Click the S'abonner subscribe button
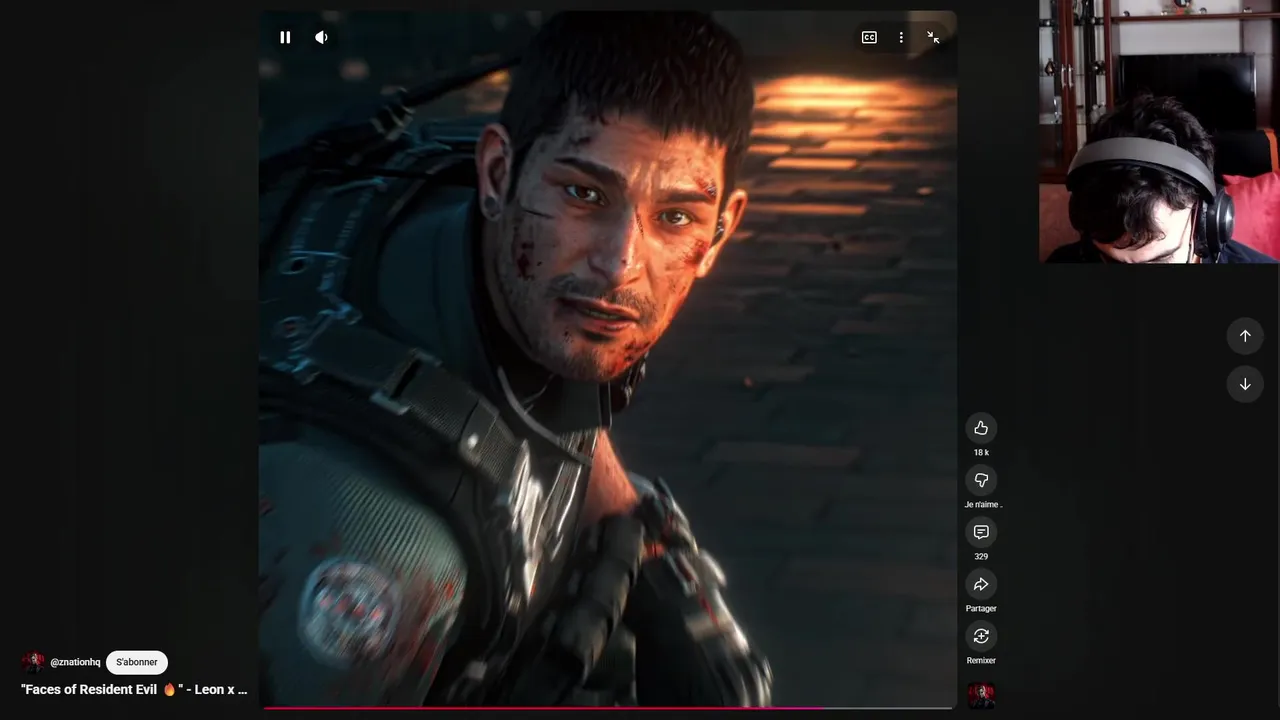This screenshot has height=720, width=1280. coord(137,662)
